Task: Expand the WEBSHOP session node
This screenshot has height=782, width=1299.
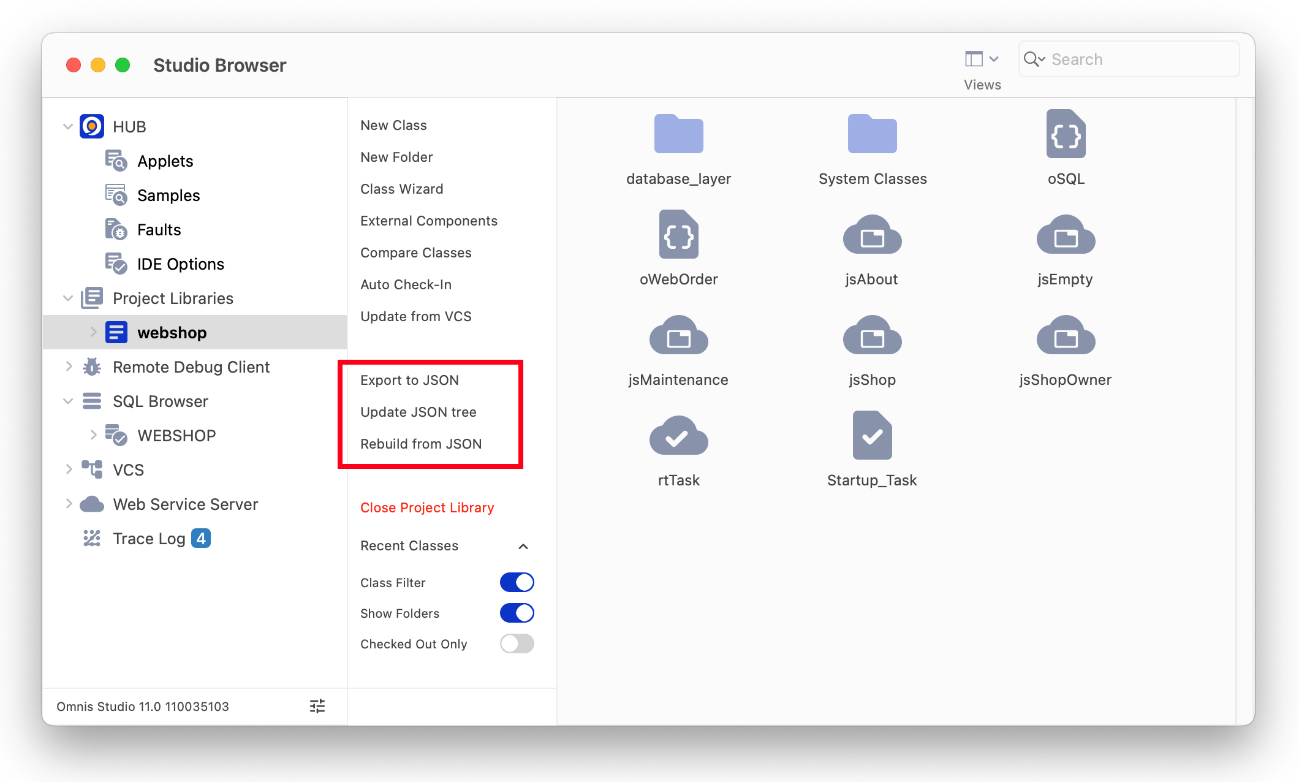Action: coord(93,435)
